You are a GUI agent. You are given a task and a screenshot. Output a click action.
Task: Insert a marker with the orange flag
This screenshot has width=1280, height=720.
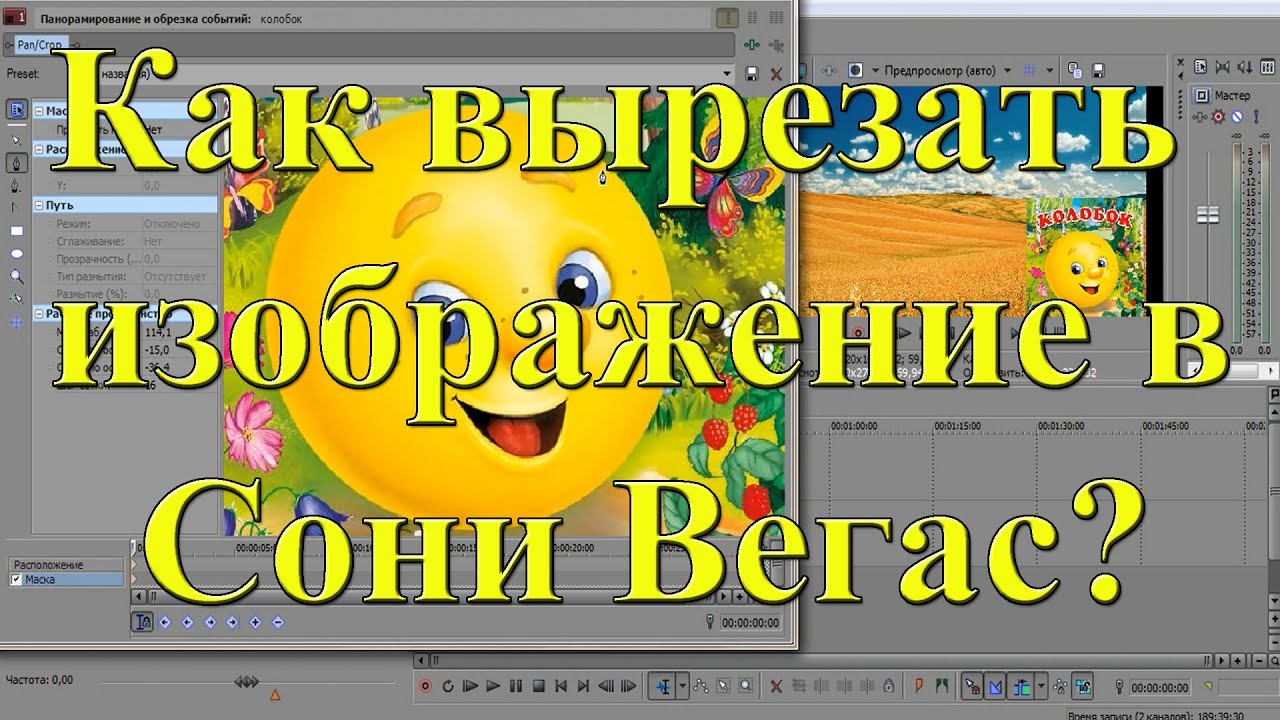click(919, 687)
